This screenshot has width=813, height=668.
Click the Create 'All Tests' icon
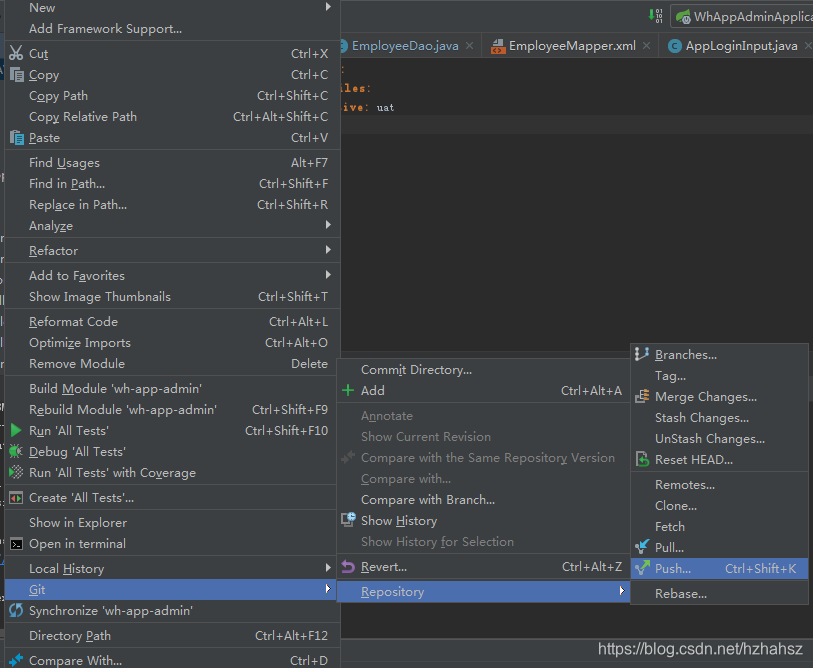coord(16,498)
